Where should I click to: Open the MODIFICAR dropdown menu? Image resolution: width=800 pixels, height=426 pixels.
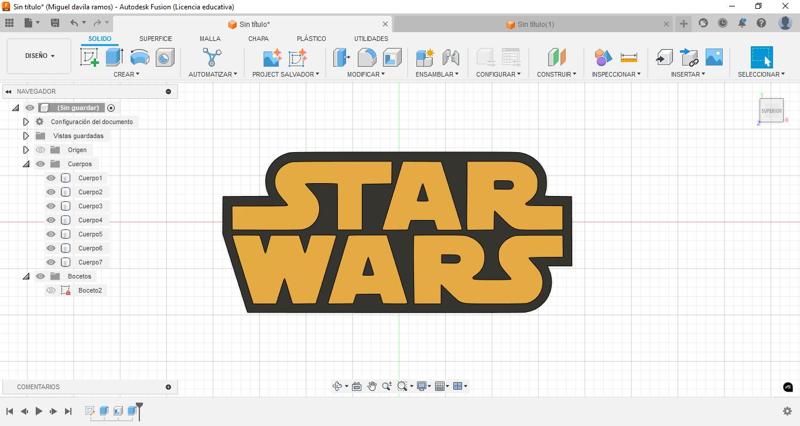tap(366, 74)
